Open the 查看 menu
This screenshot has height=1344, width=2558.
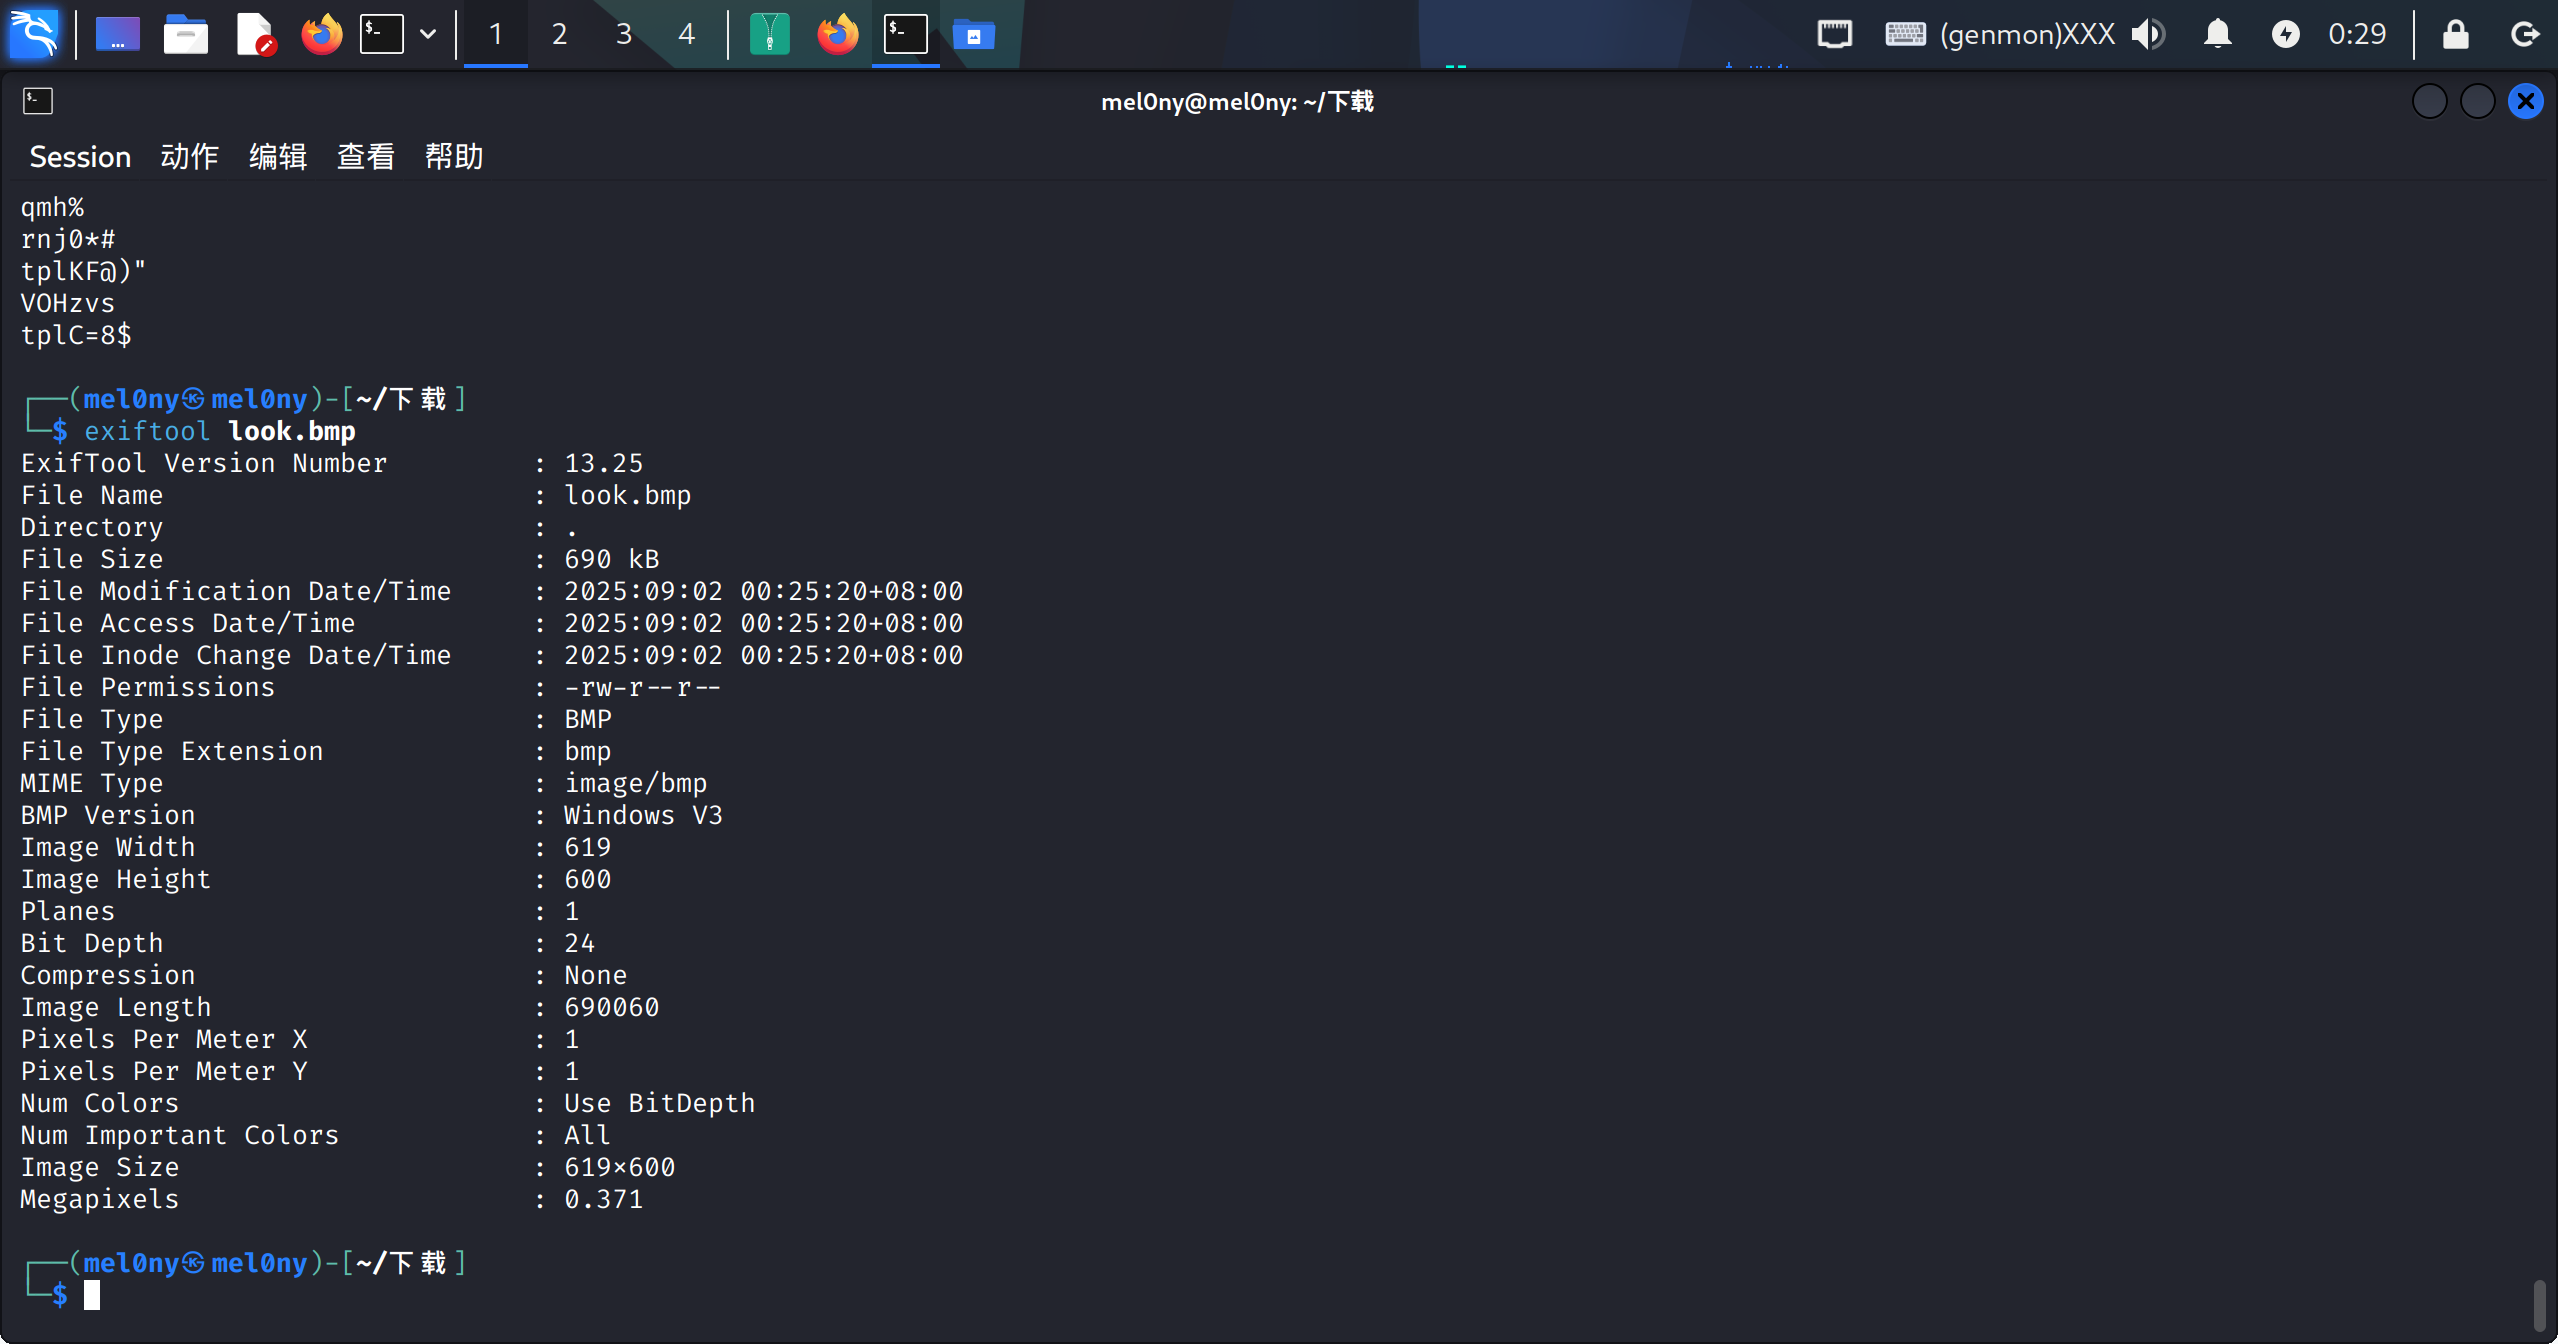[365, 157]
